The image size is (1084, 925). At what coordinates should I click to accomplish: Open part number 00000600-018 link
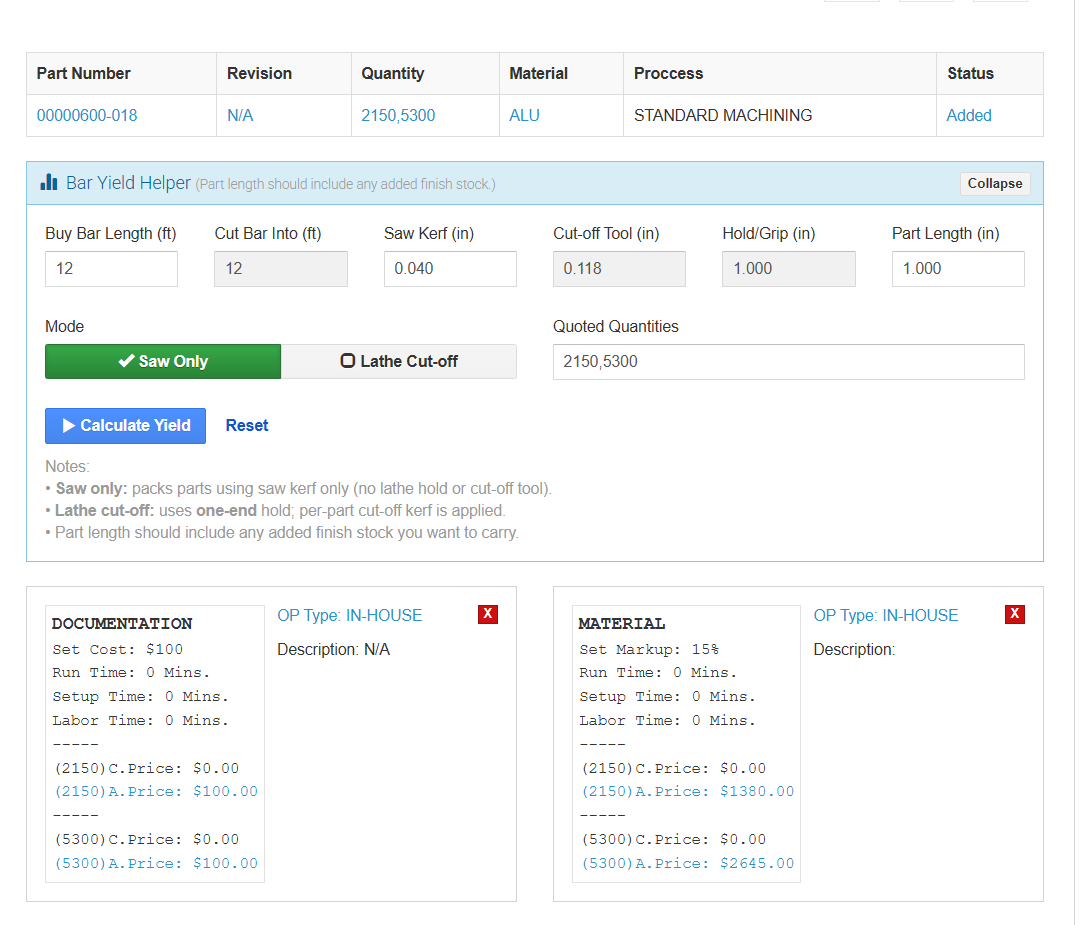[x=87, y=115]
